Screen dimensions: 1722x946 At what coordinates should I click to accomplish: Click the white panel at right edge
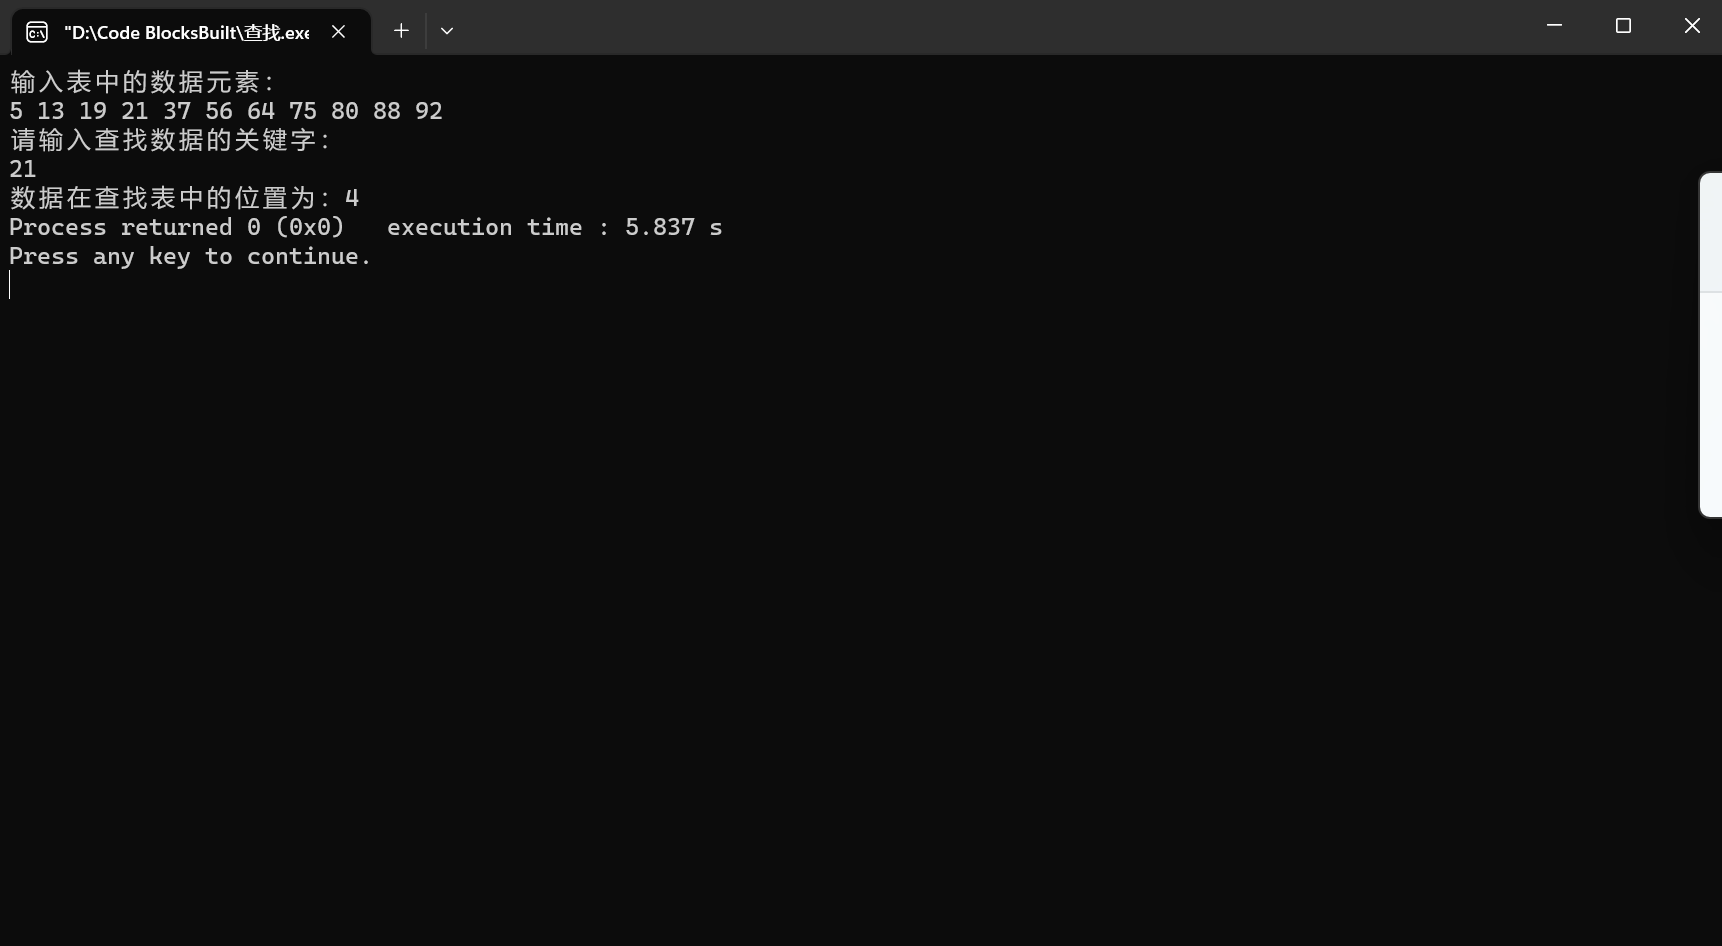click(x=1711, y=345)
